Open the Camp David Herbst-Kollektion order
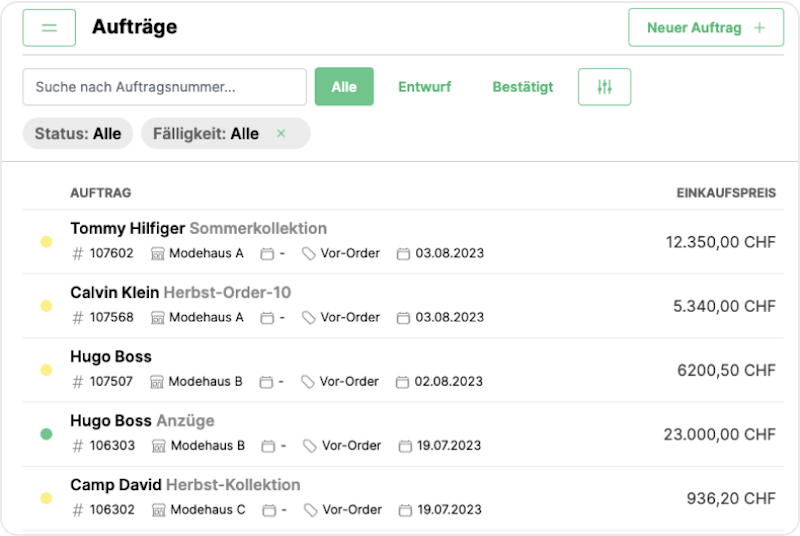800x536 pixels. 185,485
